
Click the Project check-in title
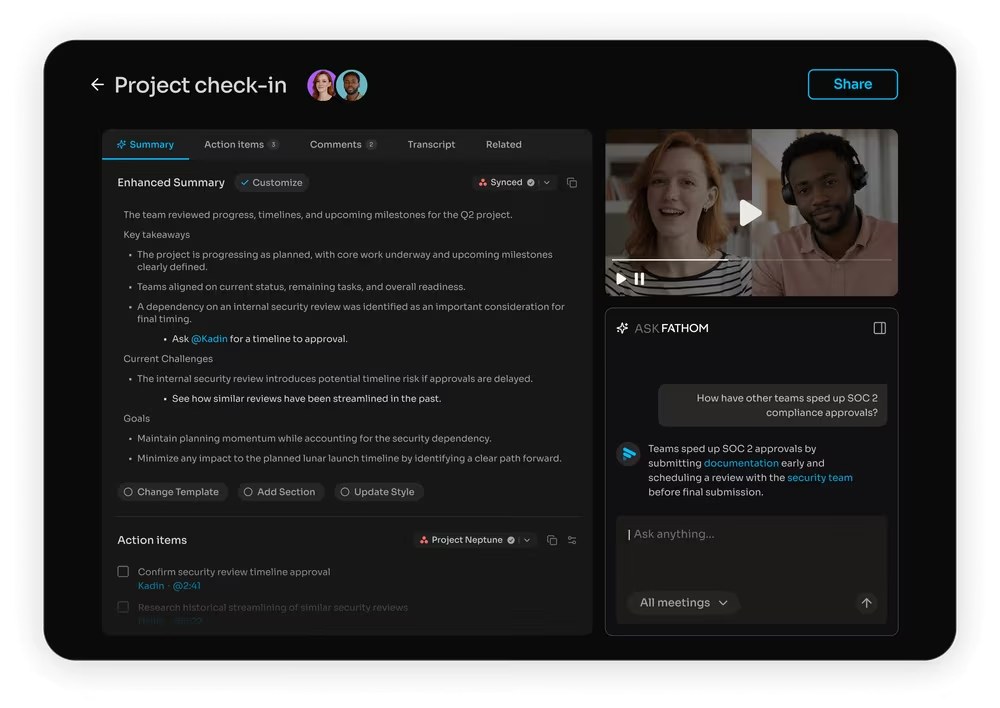[x=200, y=85]
